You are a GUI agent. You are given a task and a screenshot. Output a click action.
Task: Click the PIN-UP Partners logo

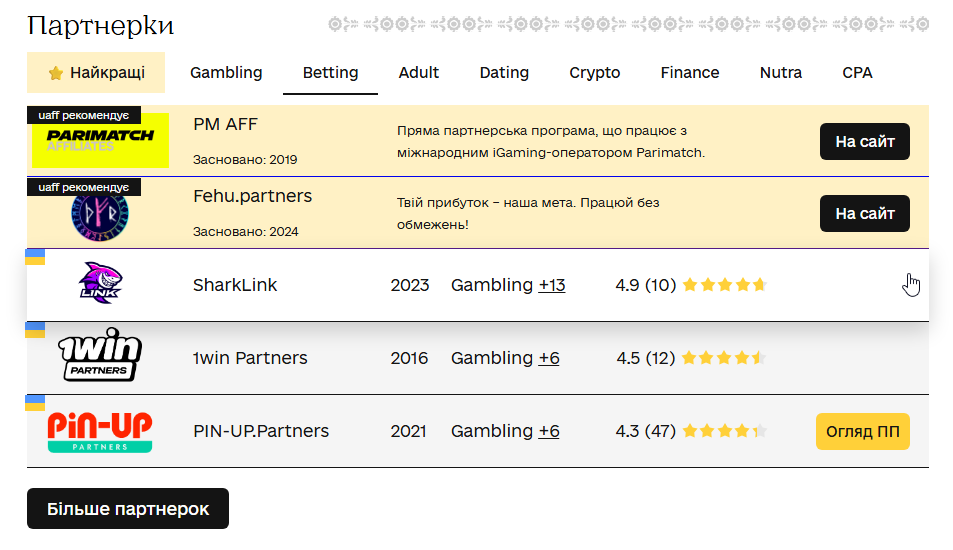click(99, 431)
